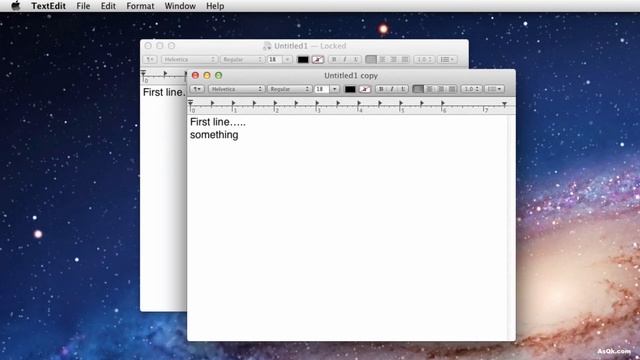
Task: Toggle bold in Untitled1 copy toolbar
Action: [x=381, y=89]
